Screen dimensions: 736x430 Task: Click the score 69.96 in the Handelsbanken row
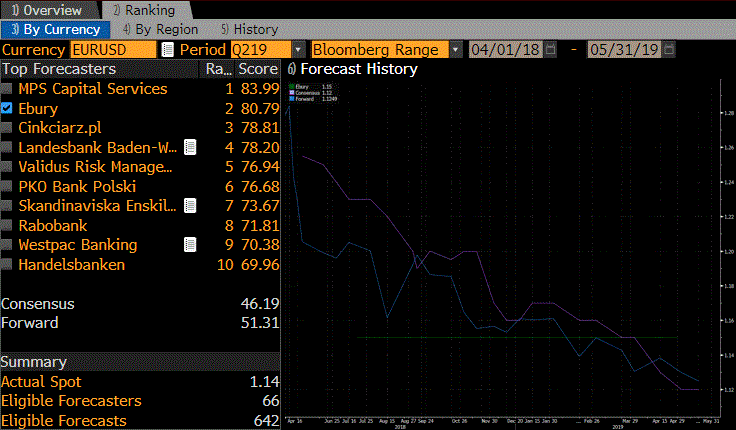(260, 264)
